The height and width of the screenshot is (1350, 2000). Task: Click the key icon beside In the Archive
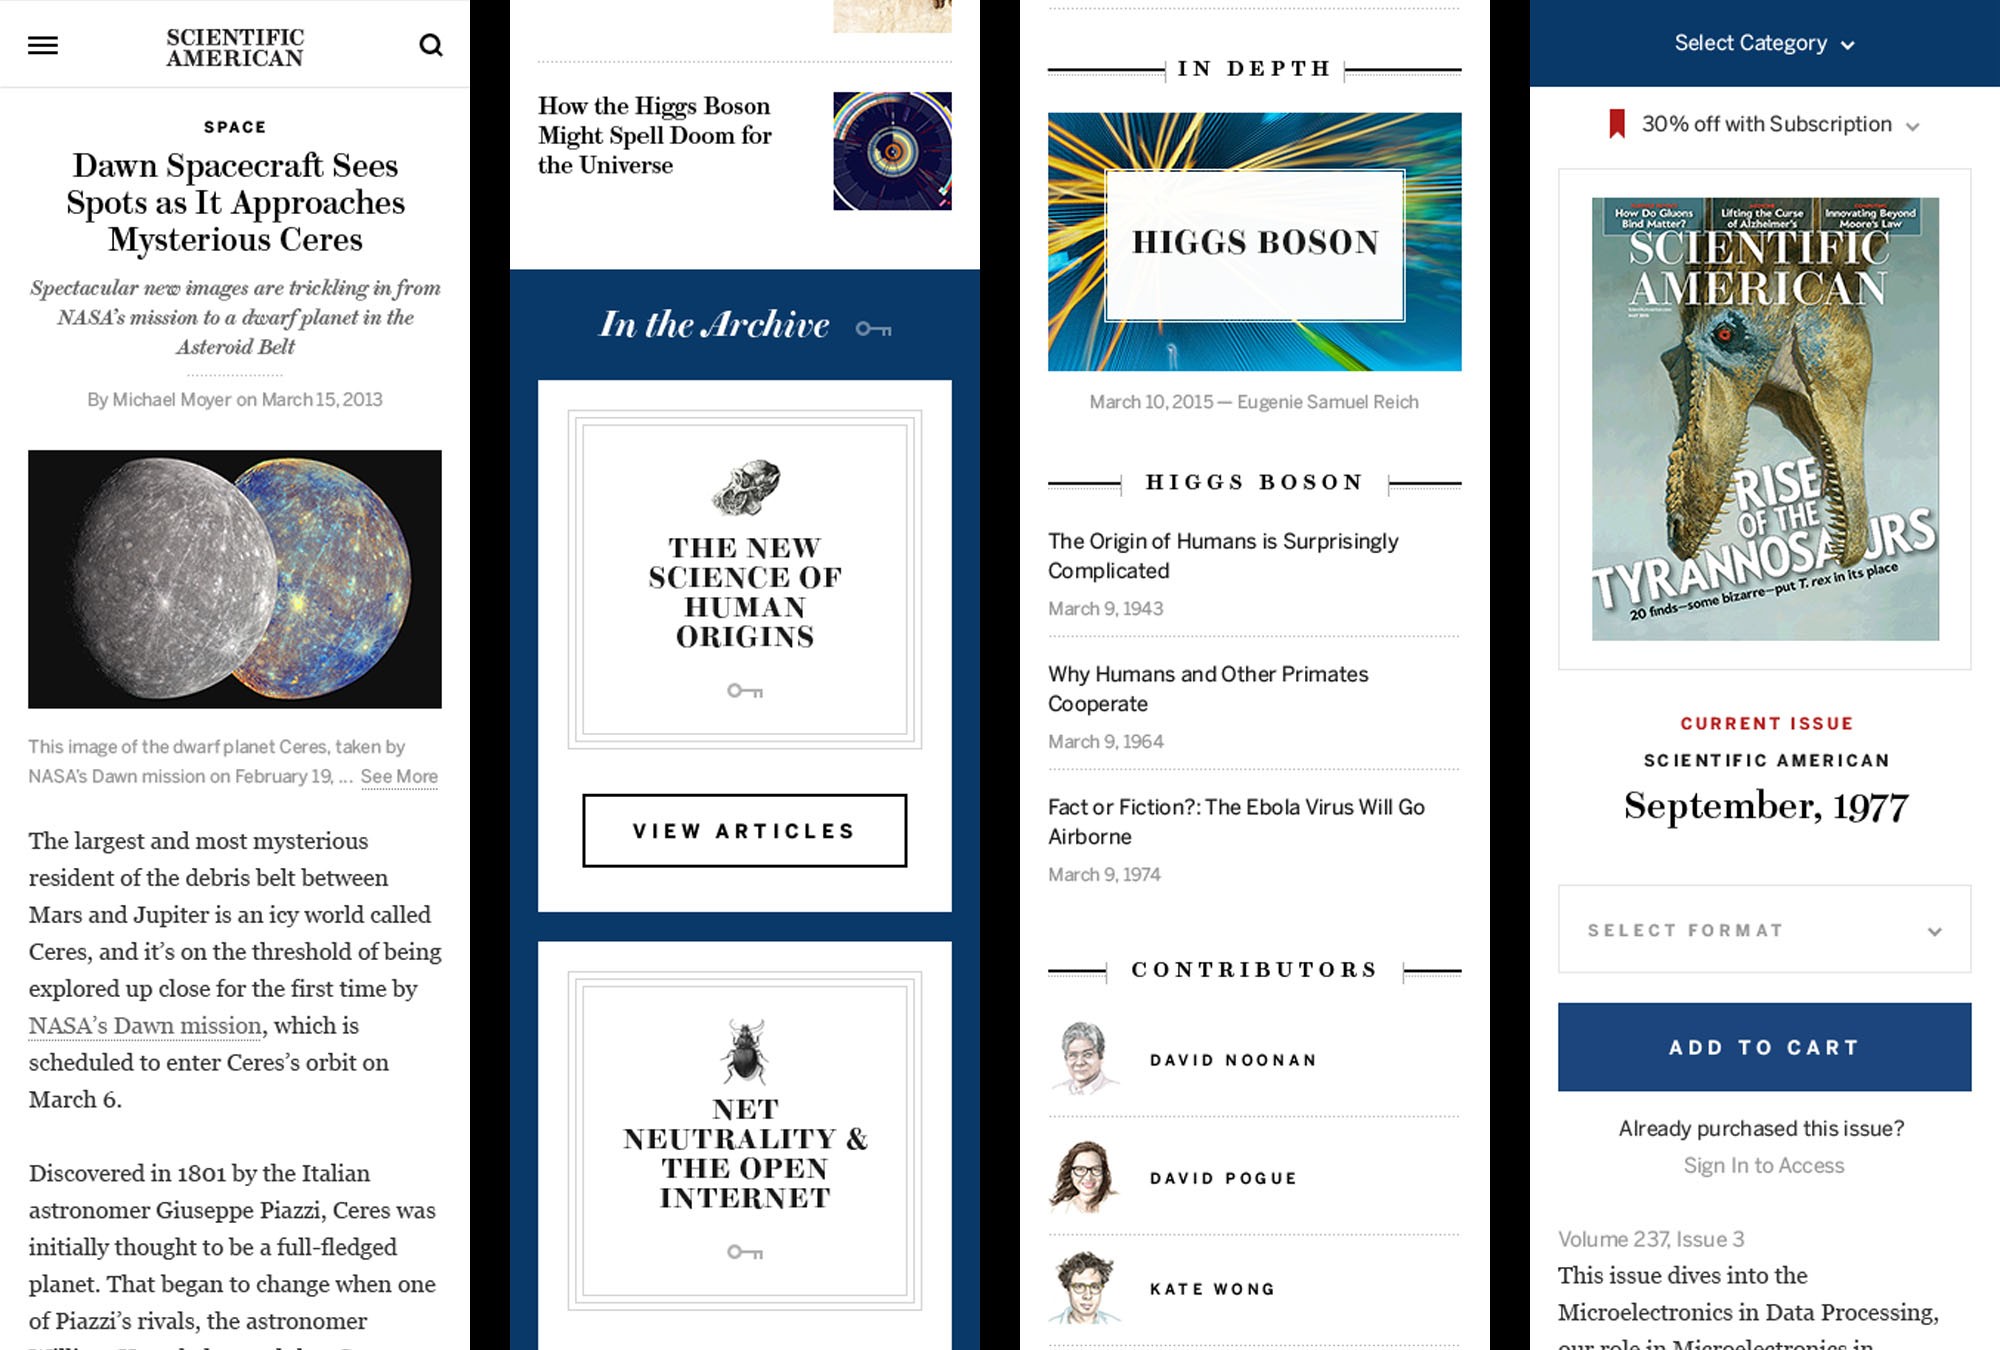874,328
